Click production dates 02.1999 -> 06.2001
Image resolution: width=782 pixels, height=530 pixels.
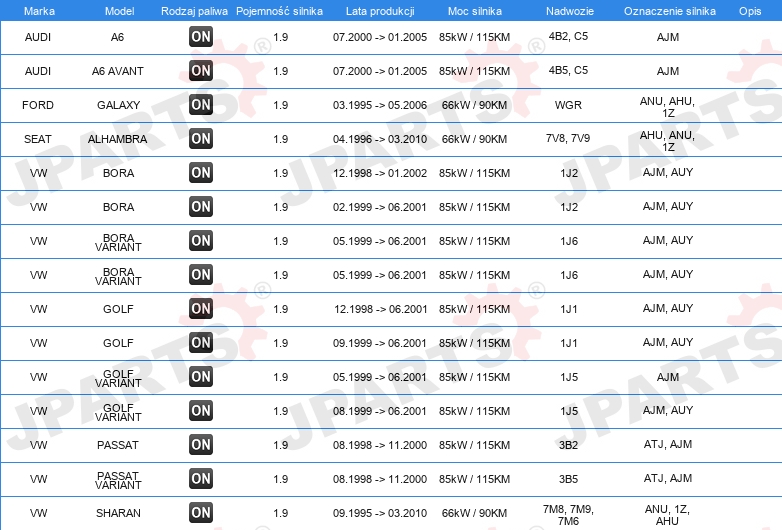[380, 207]
